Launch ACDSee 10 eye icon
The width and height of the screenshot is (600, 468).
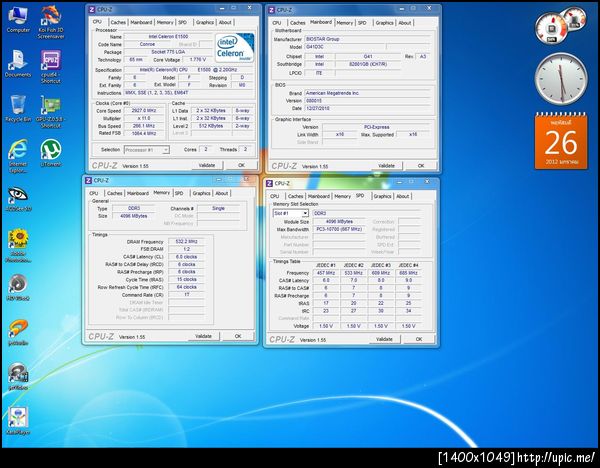[x=18, y=199]
